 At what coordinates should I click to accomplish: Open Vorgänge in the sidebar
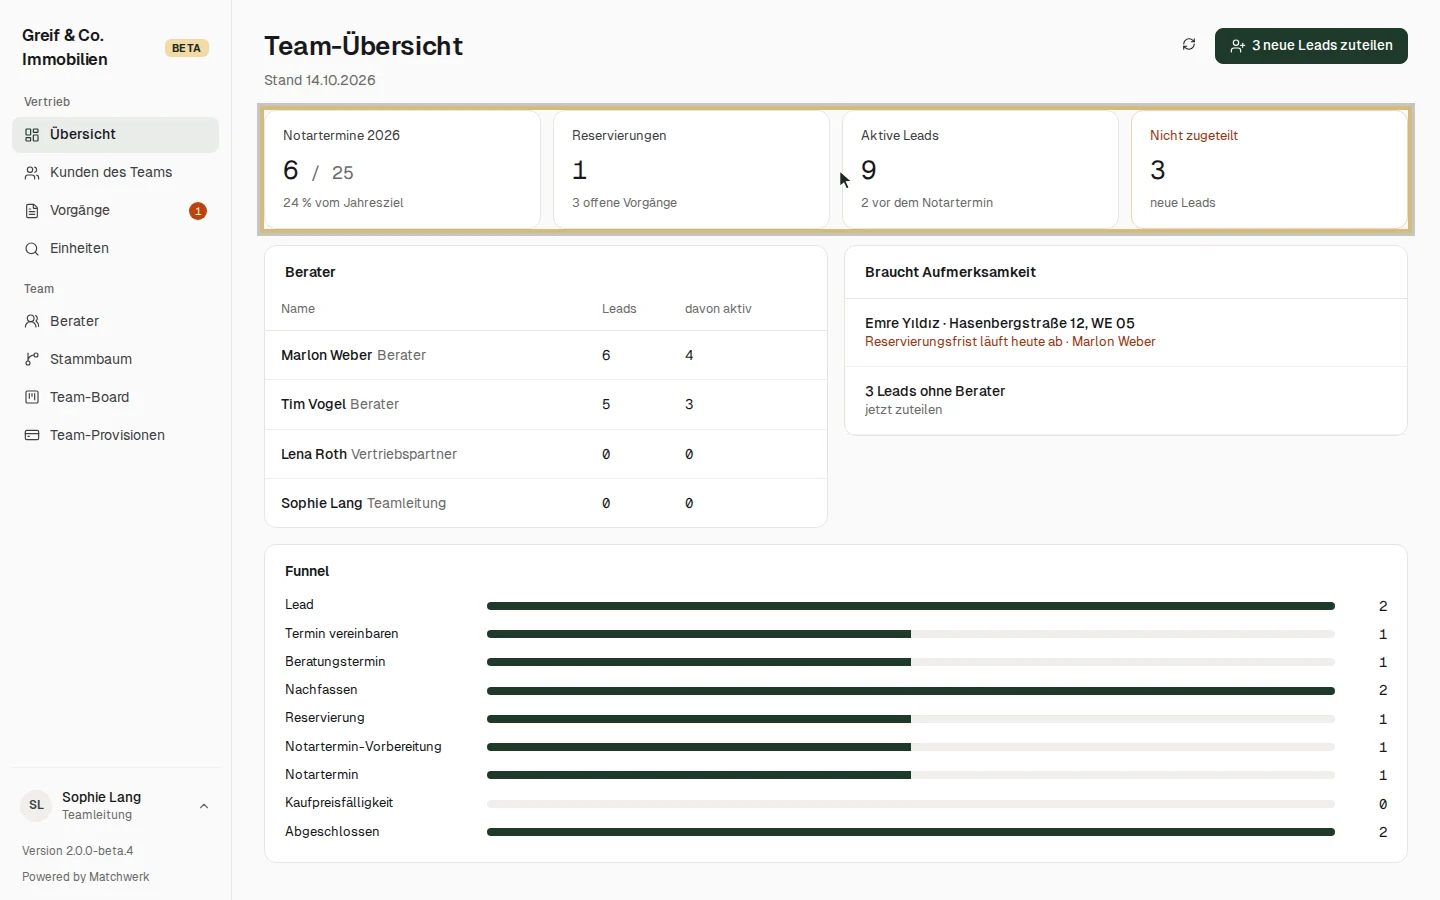(115, 211)
